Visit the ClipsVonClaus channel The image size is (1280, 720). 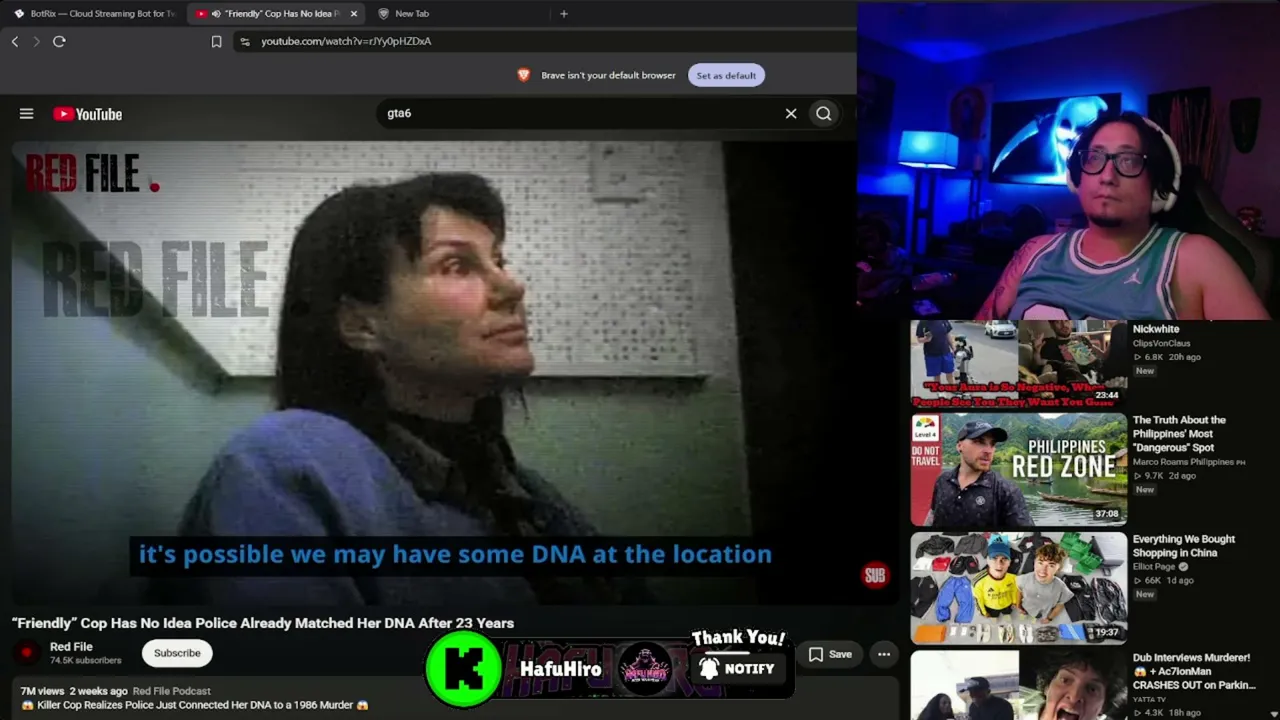tap(1161, 343)
